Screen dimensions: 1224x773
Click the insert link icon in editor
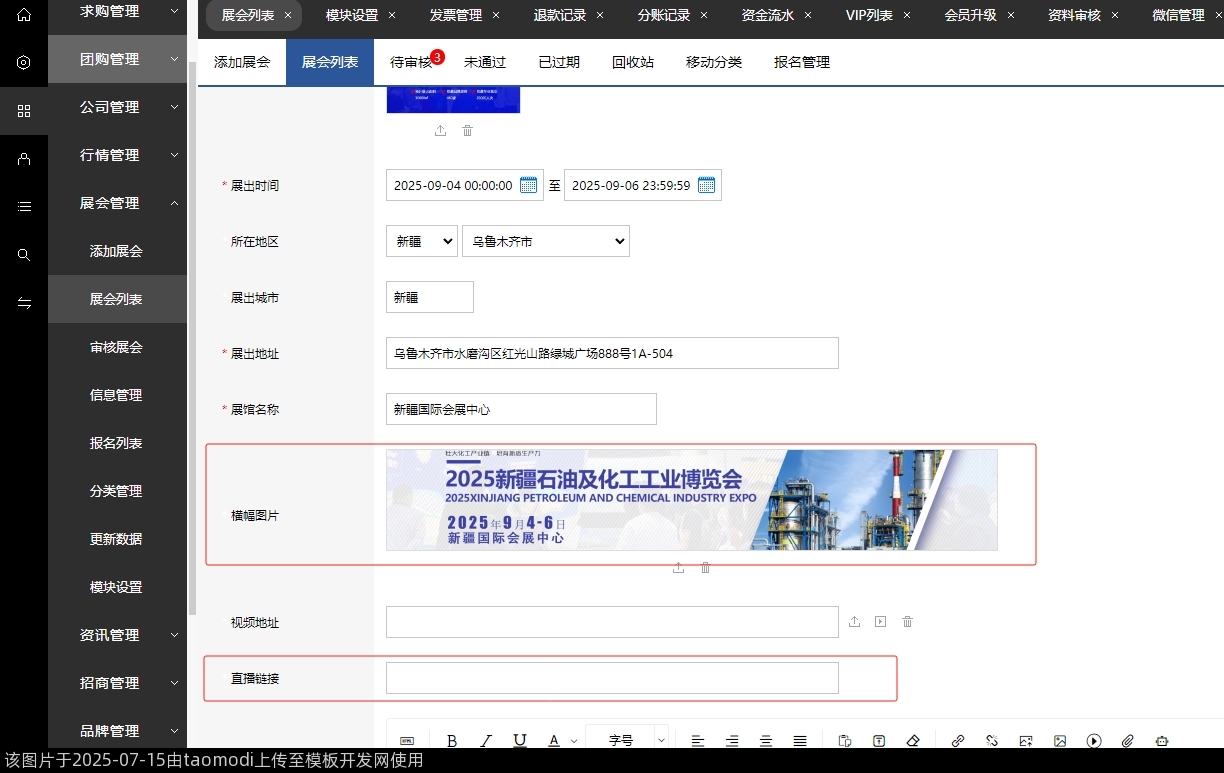click(958, 741)
